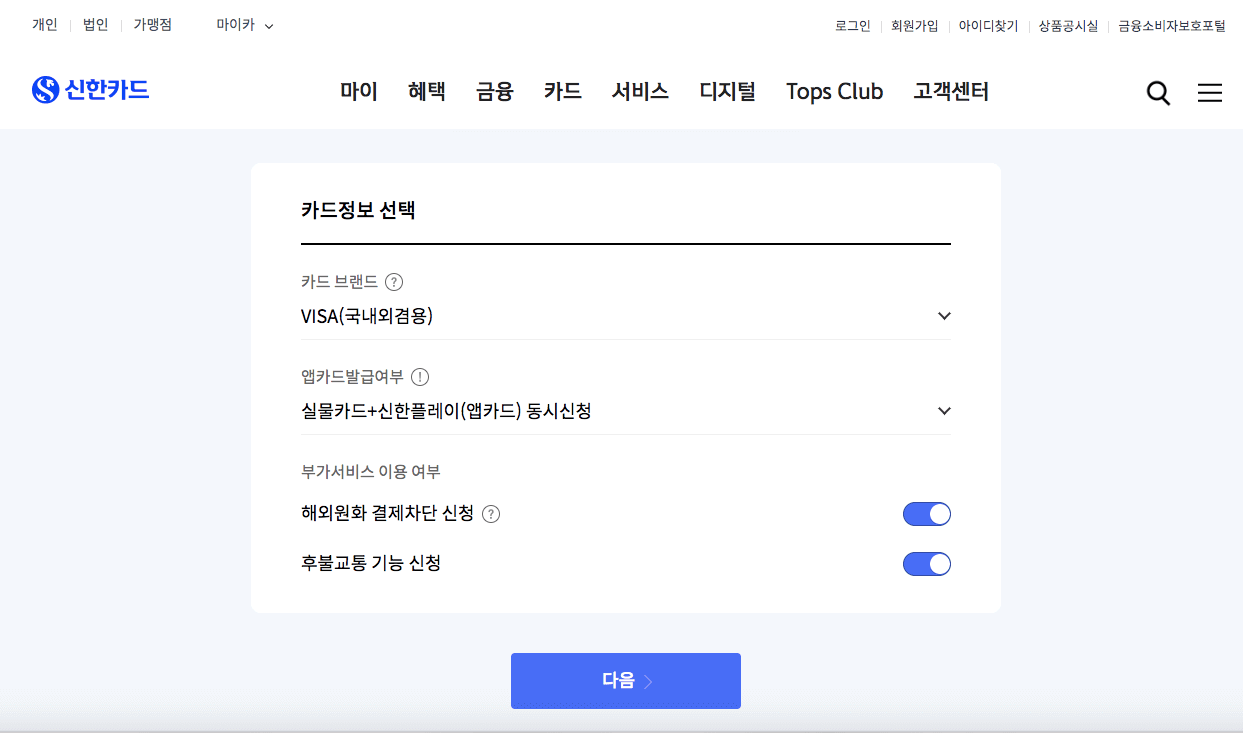The height and width of the screenshot is (733, 1243).
Task: Select Tops Club from the navigation
Action: (x=834, y=91)
